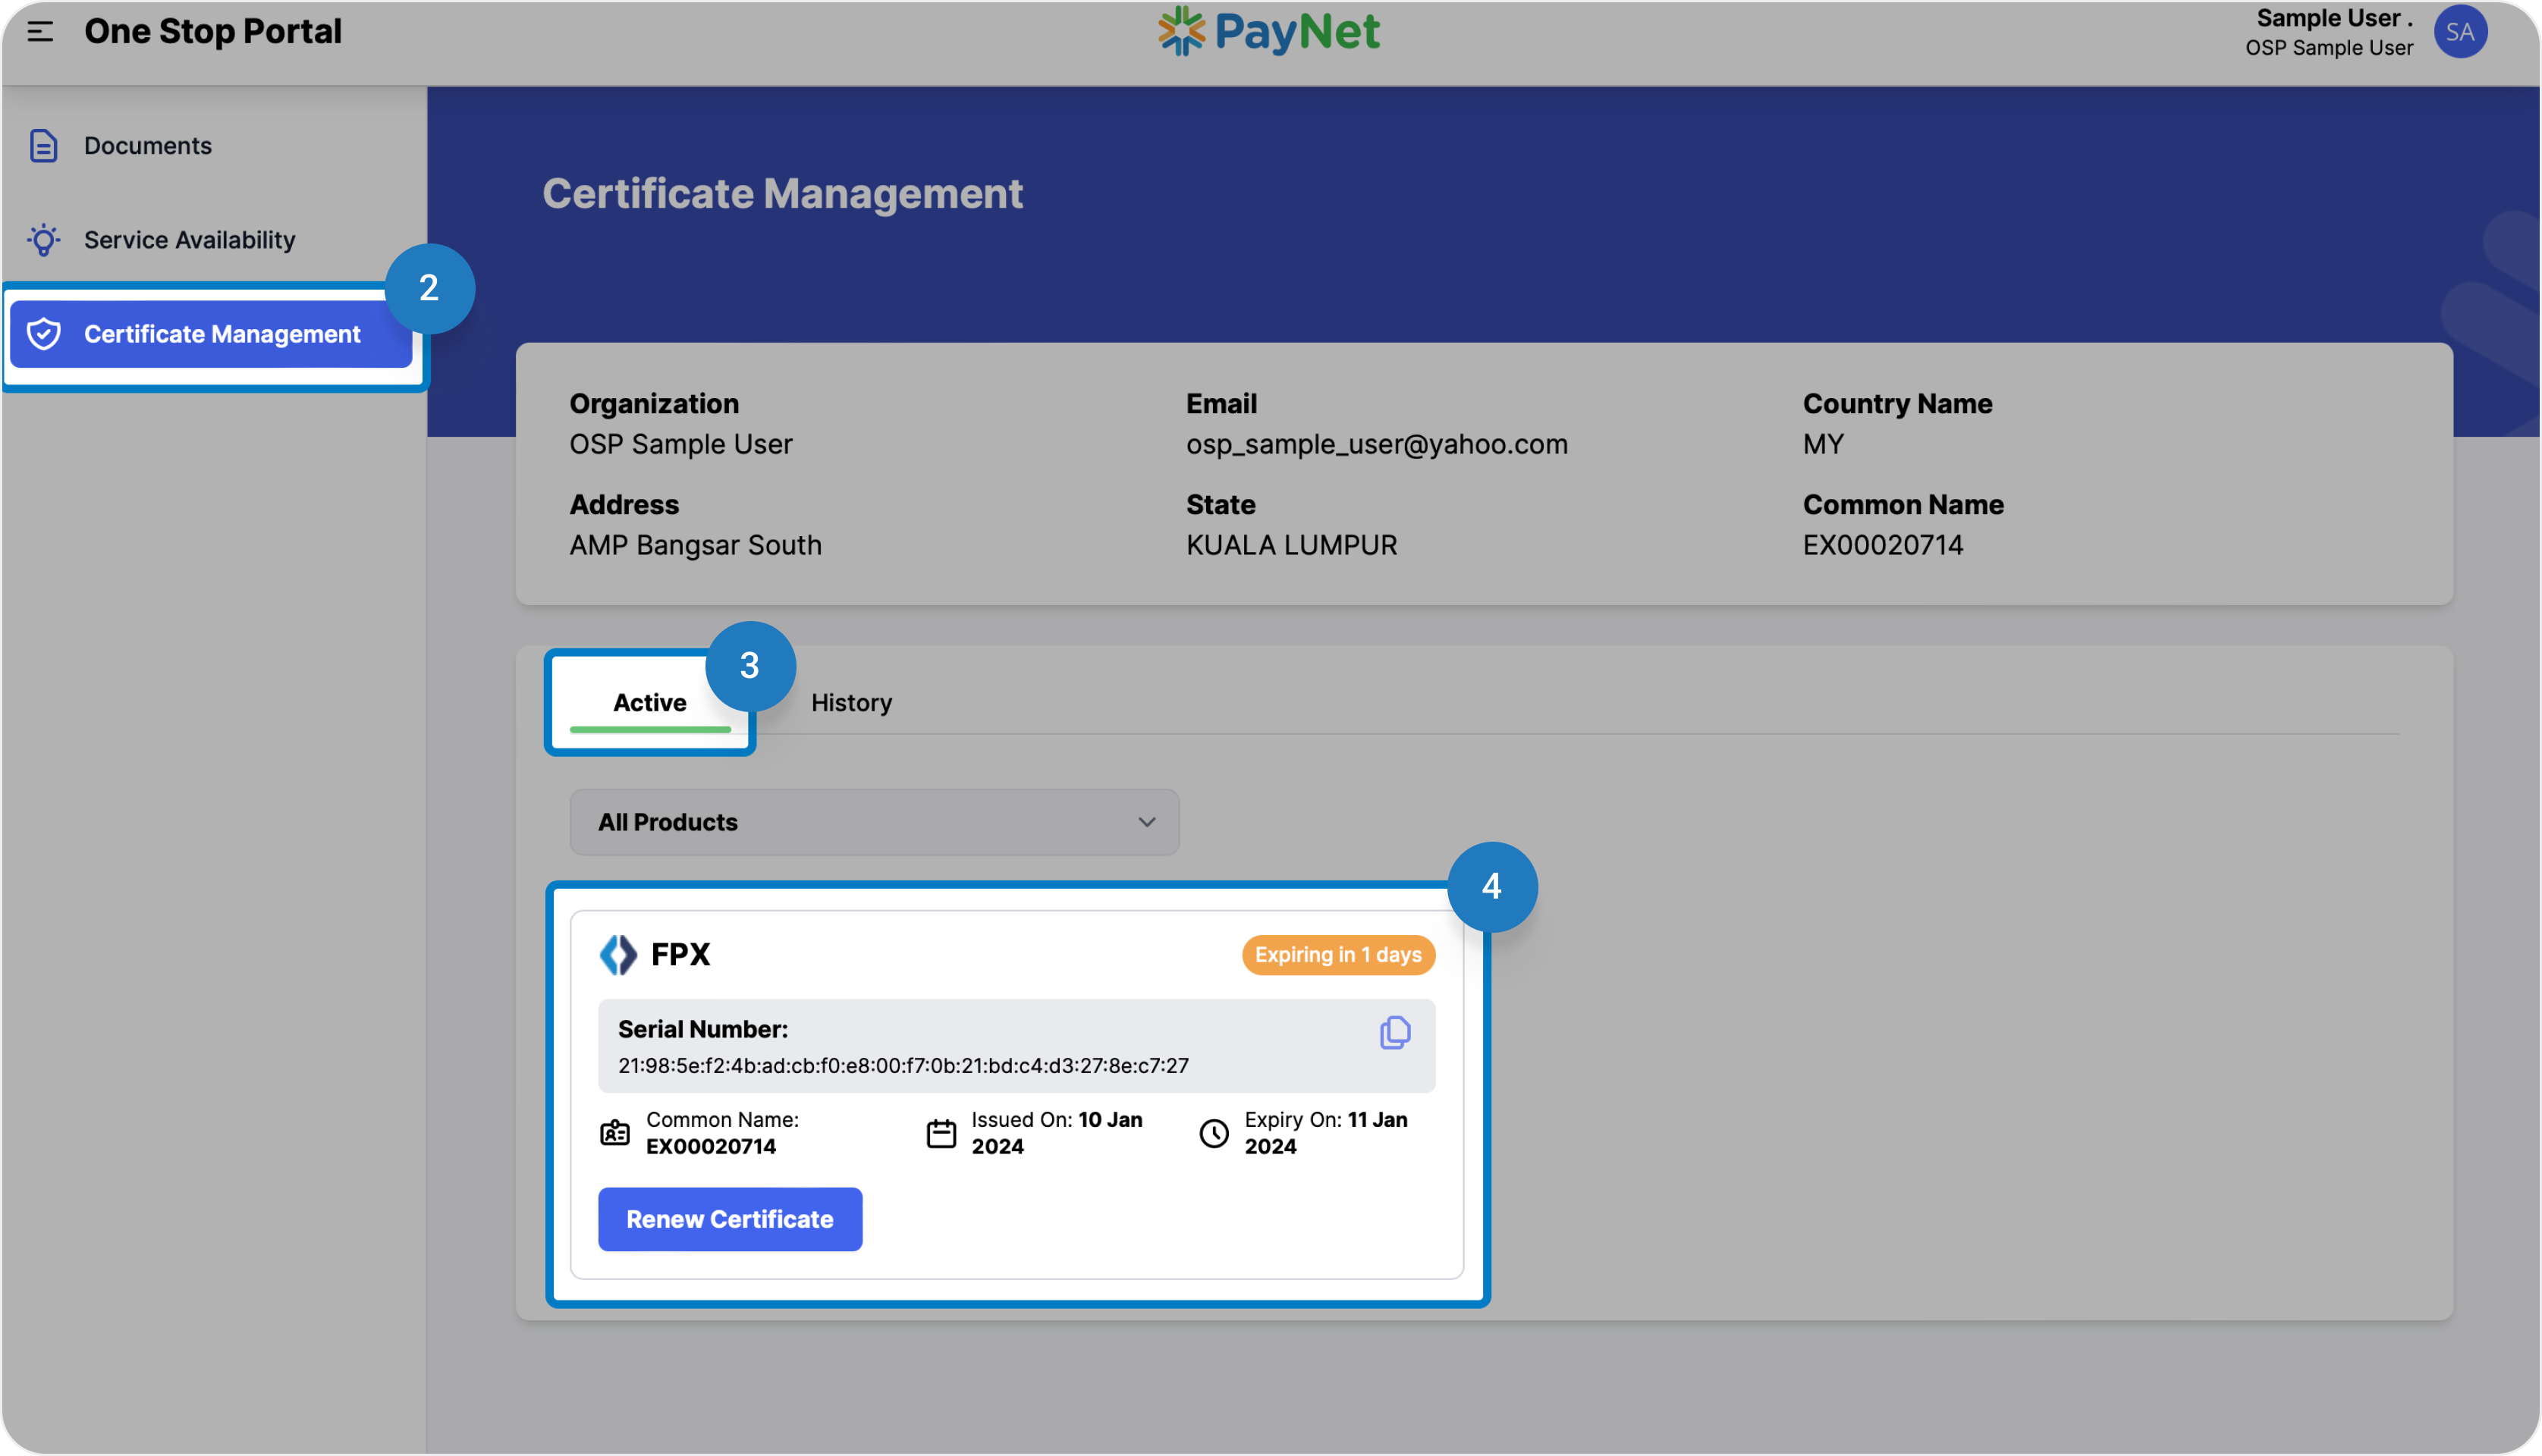
Task: Click the Serial Number label
Action: coord(703,1029)
